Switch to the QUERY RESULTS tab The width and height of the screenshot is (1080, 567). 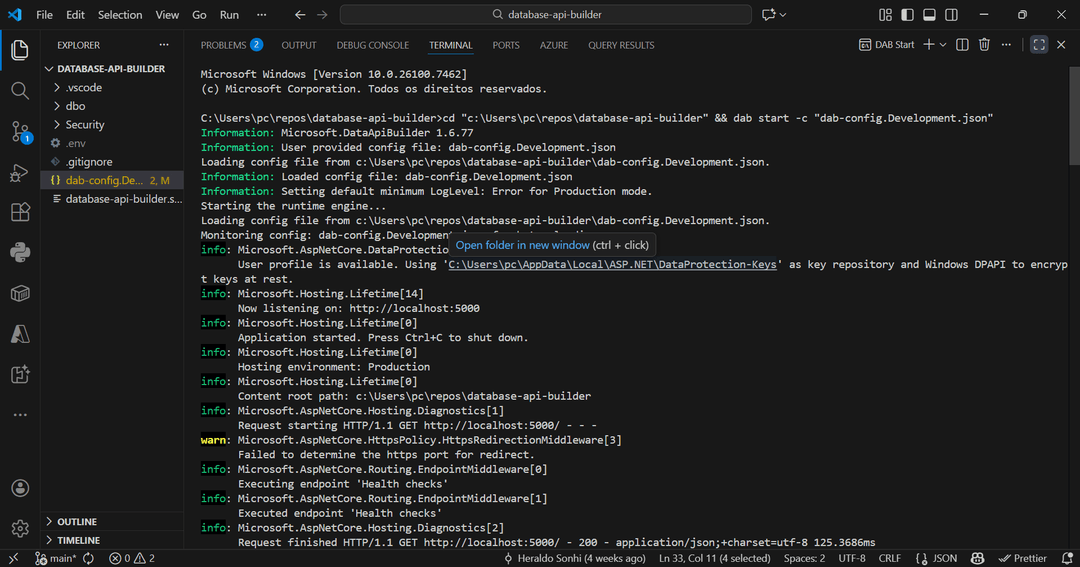(621, 45)
